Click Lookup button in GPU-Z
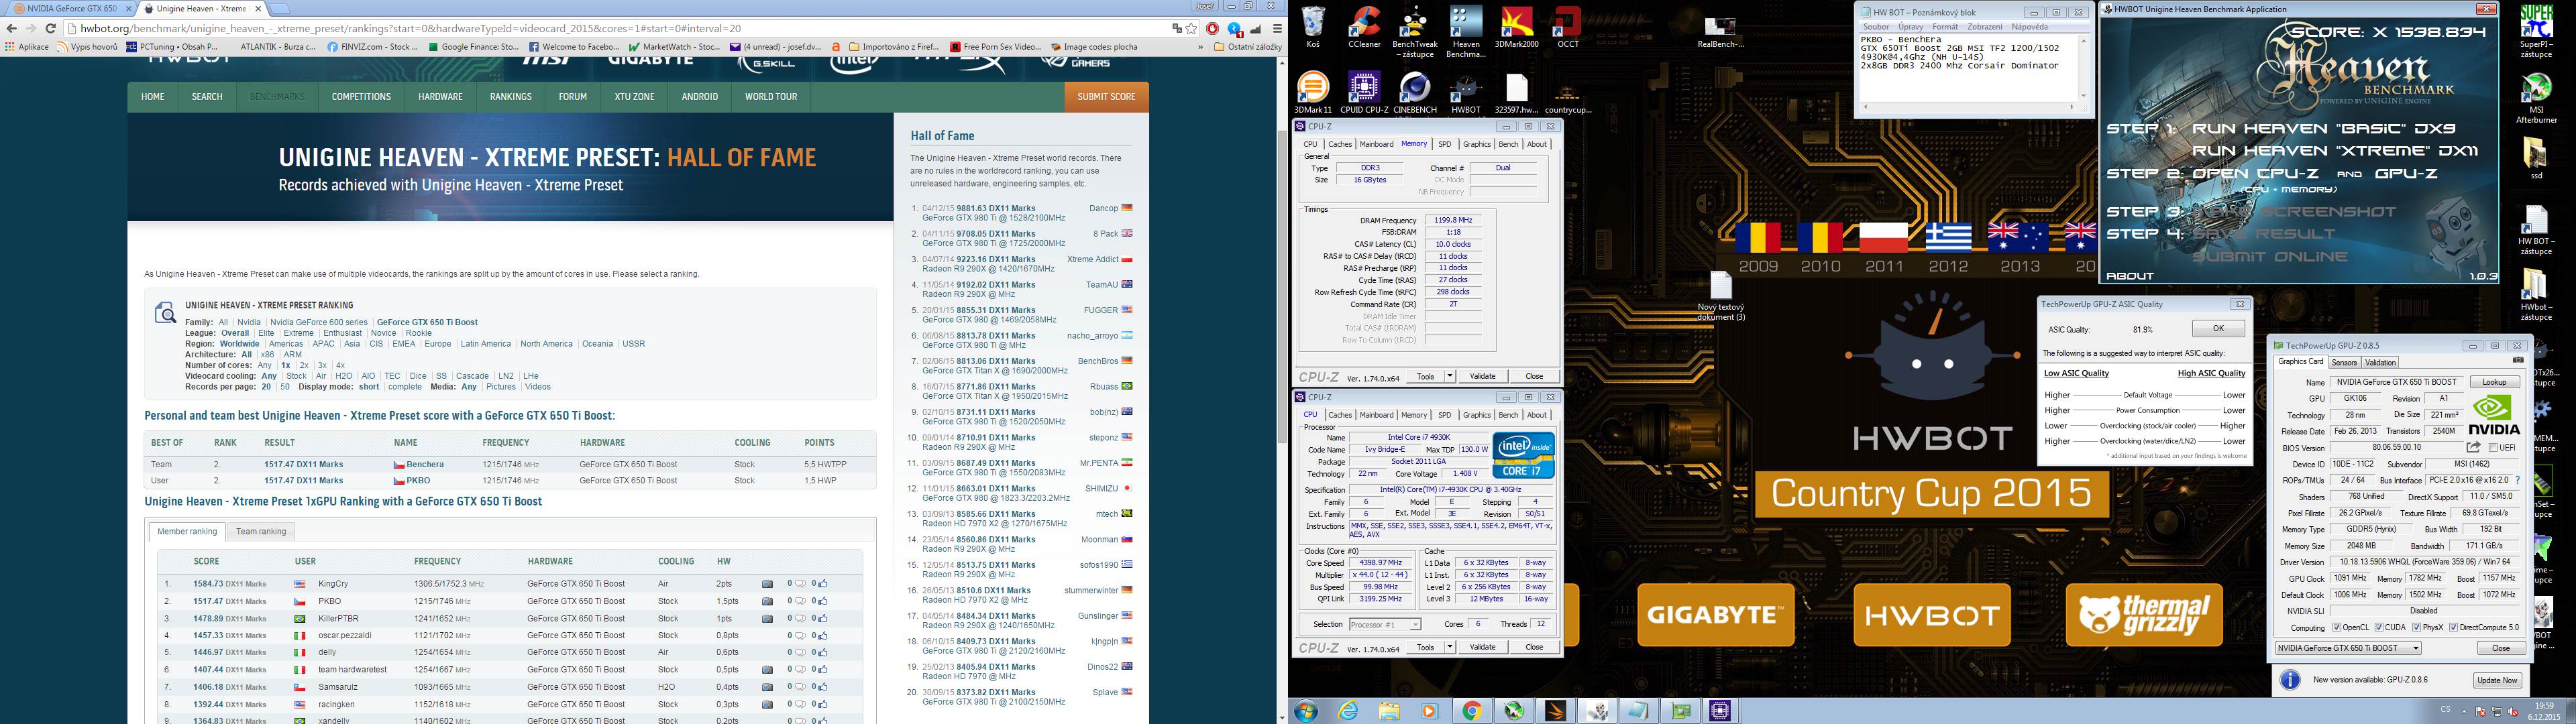 [x=2494, y=382]
